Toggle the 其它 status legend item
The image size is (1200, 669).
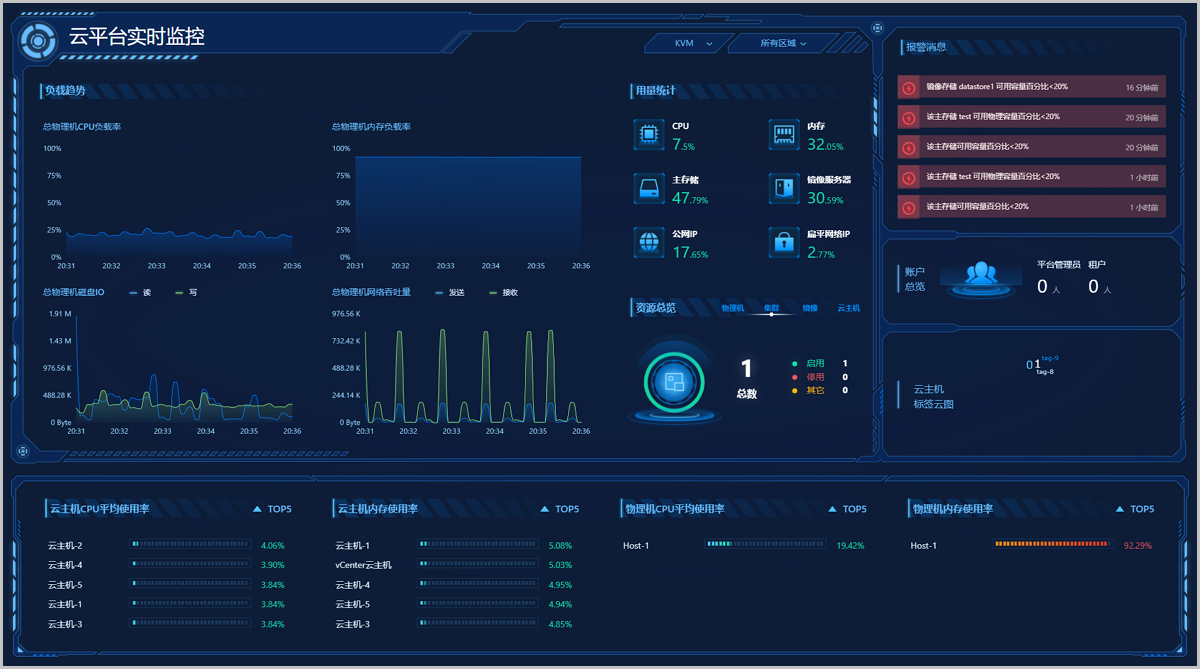(x=809, y=390)
